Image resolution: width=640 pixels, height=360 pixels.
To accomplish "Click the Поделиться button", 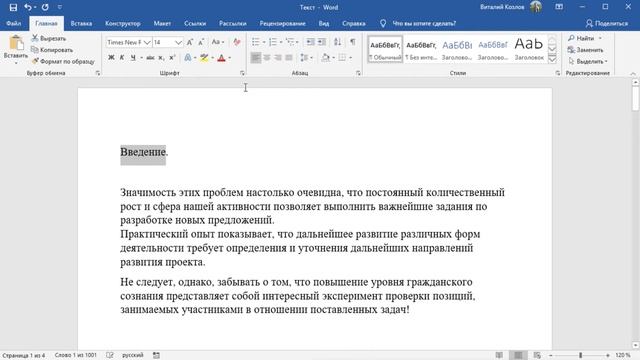I will pyautogui.click(x=607, y=23).
